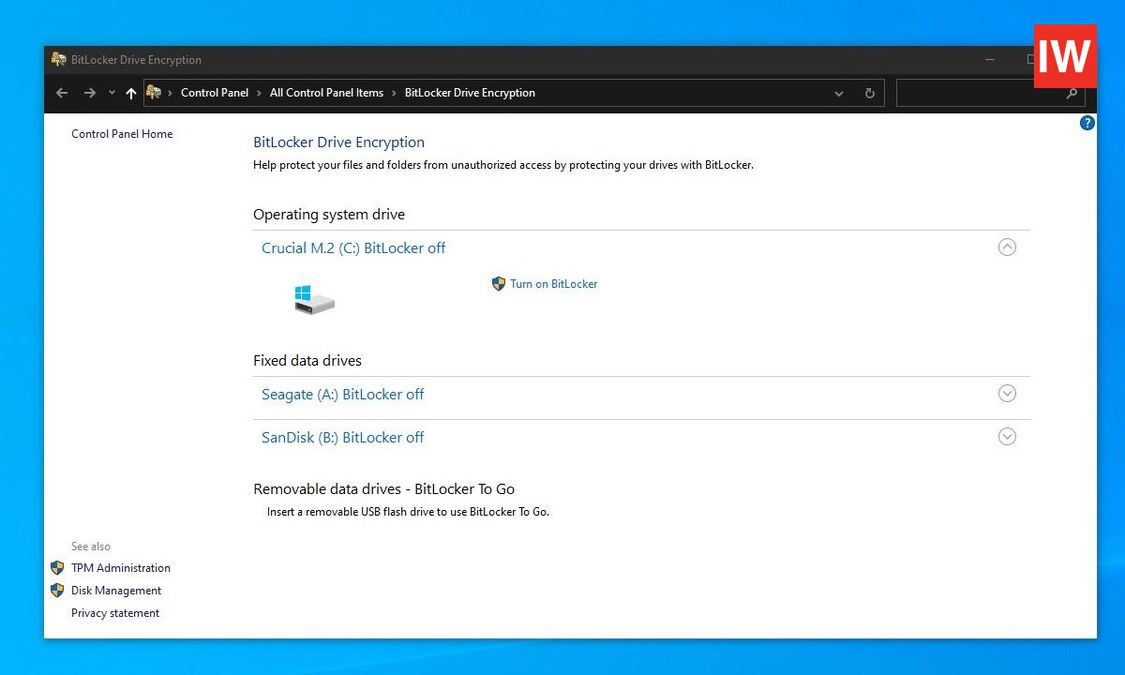Image resolution: width=1125 pixels, height=675 pixels.
Task: Expand the SanDisk (B:) drive section
Action: click(x=1007, y=436)
